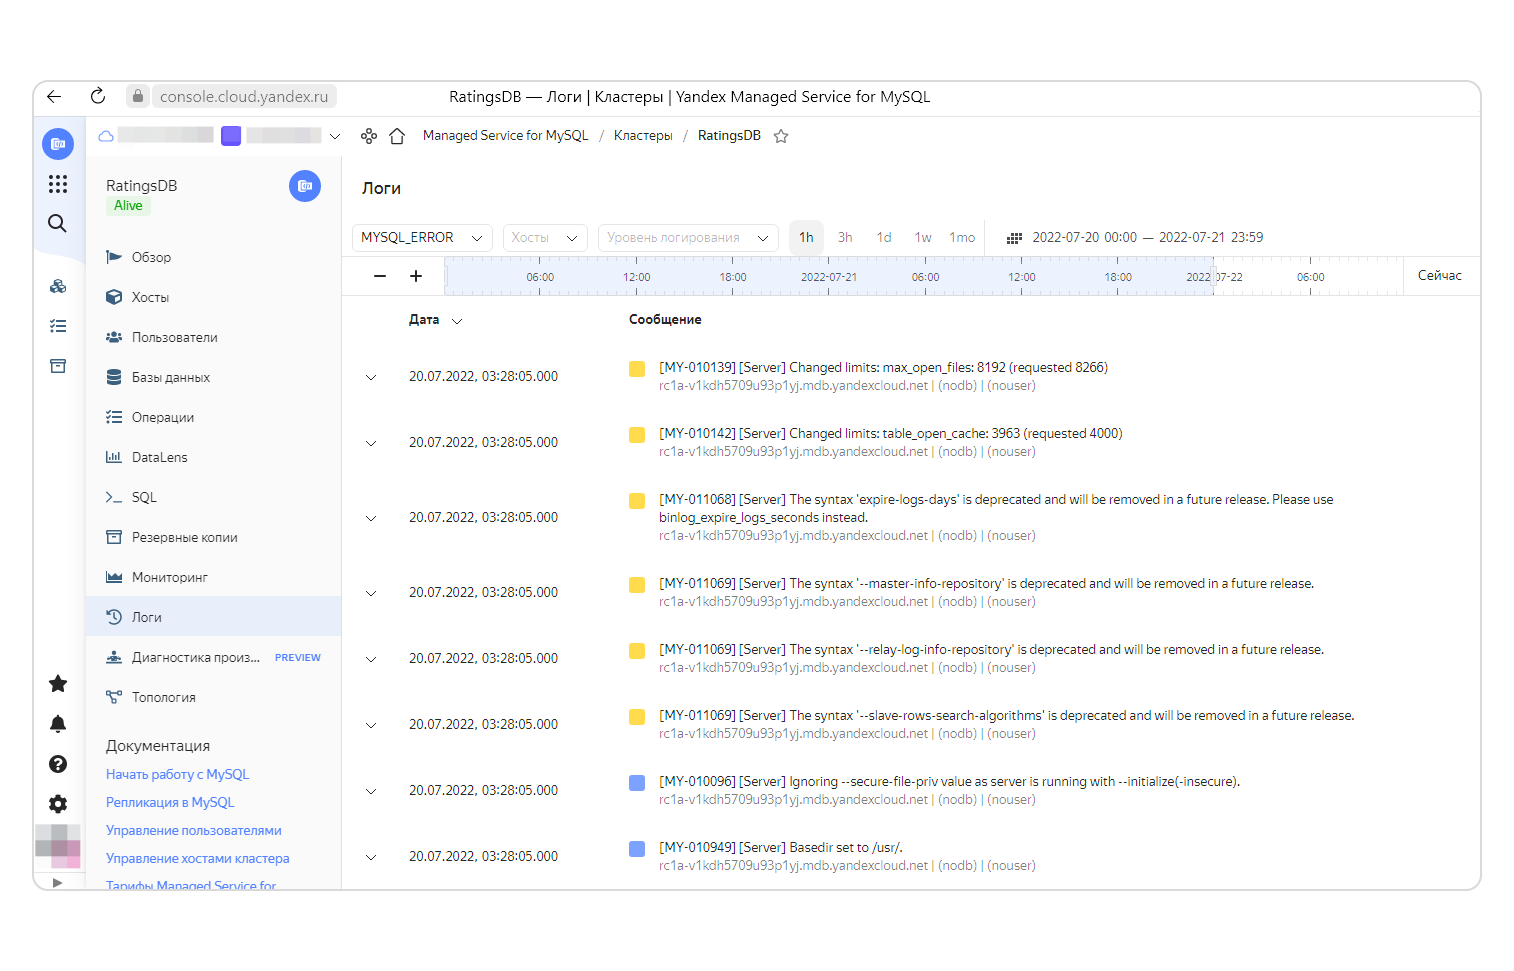Viewport: 1514px width, 971px height.
Task: Open the SQL section
Action: [x=213, y=497]
